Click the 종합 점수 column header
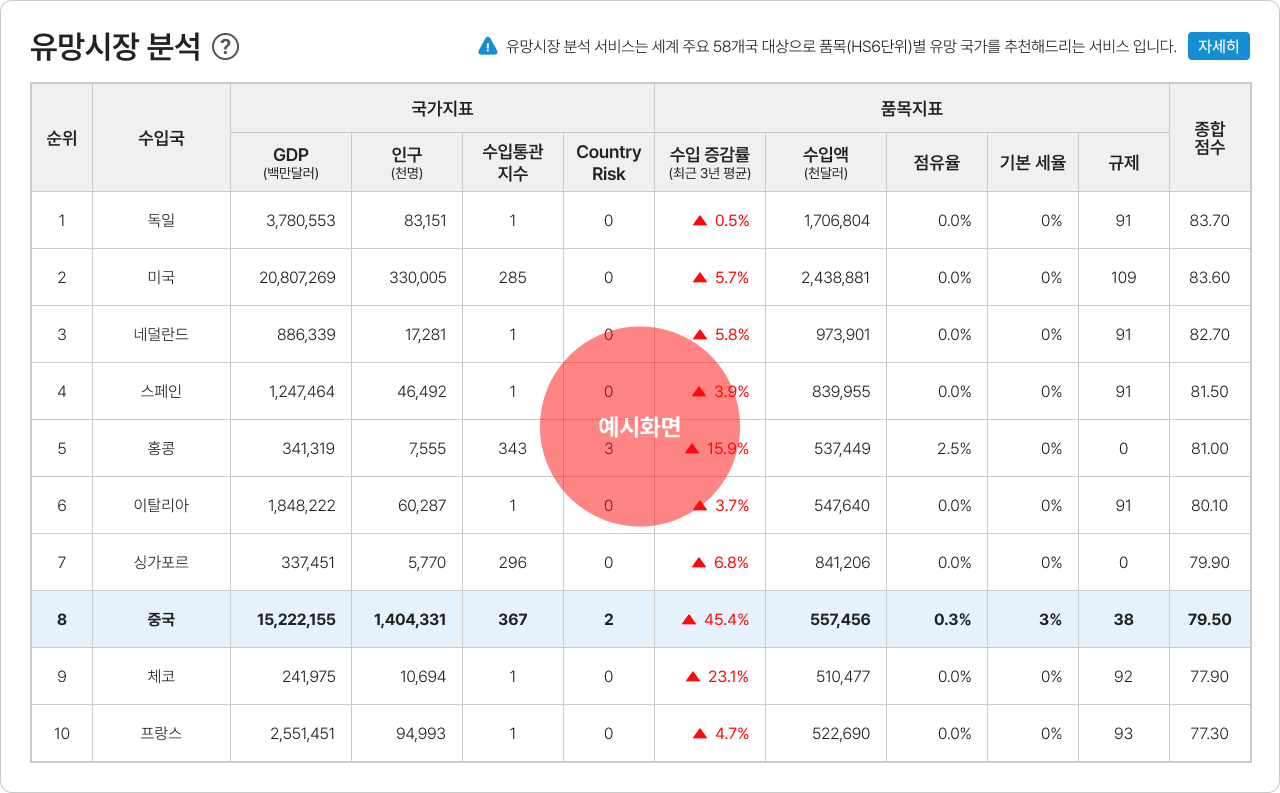The width and height of the screenshot is (1280, 793). pyautogui.click(x=1209, y=138)
